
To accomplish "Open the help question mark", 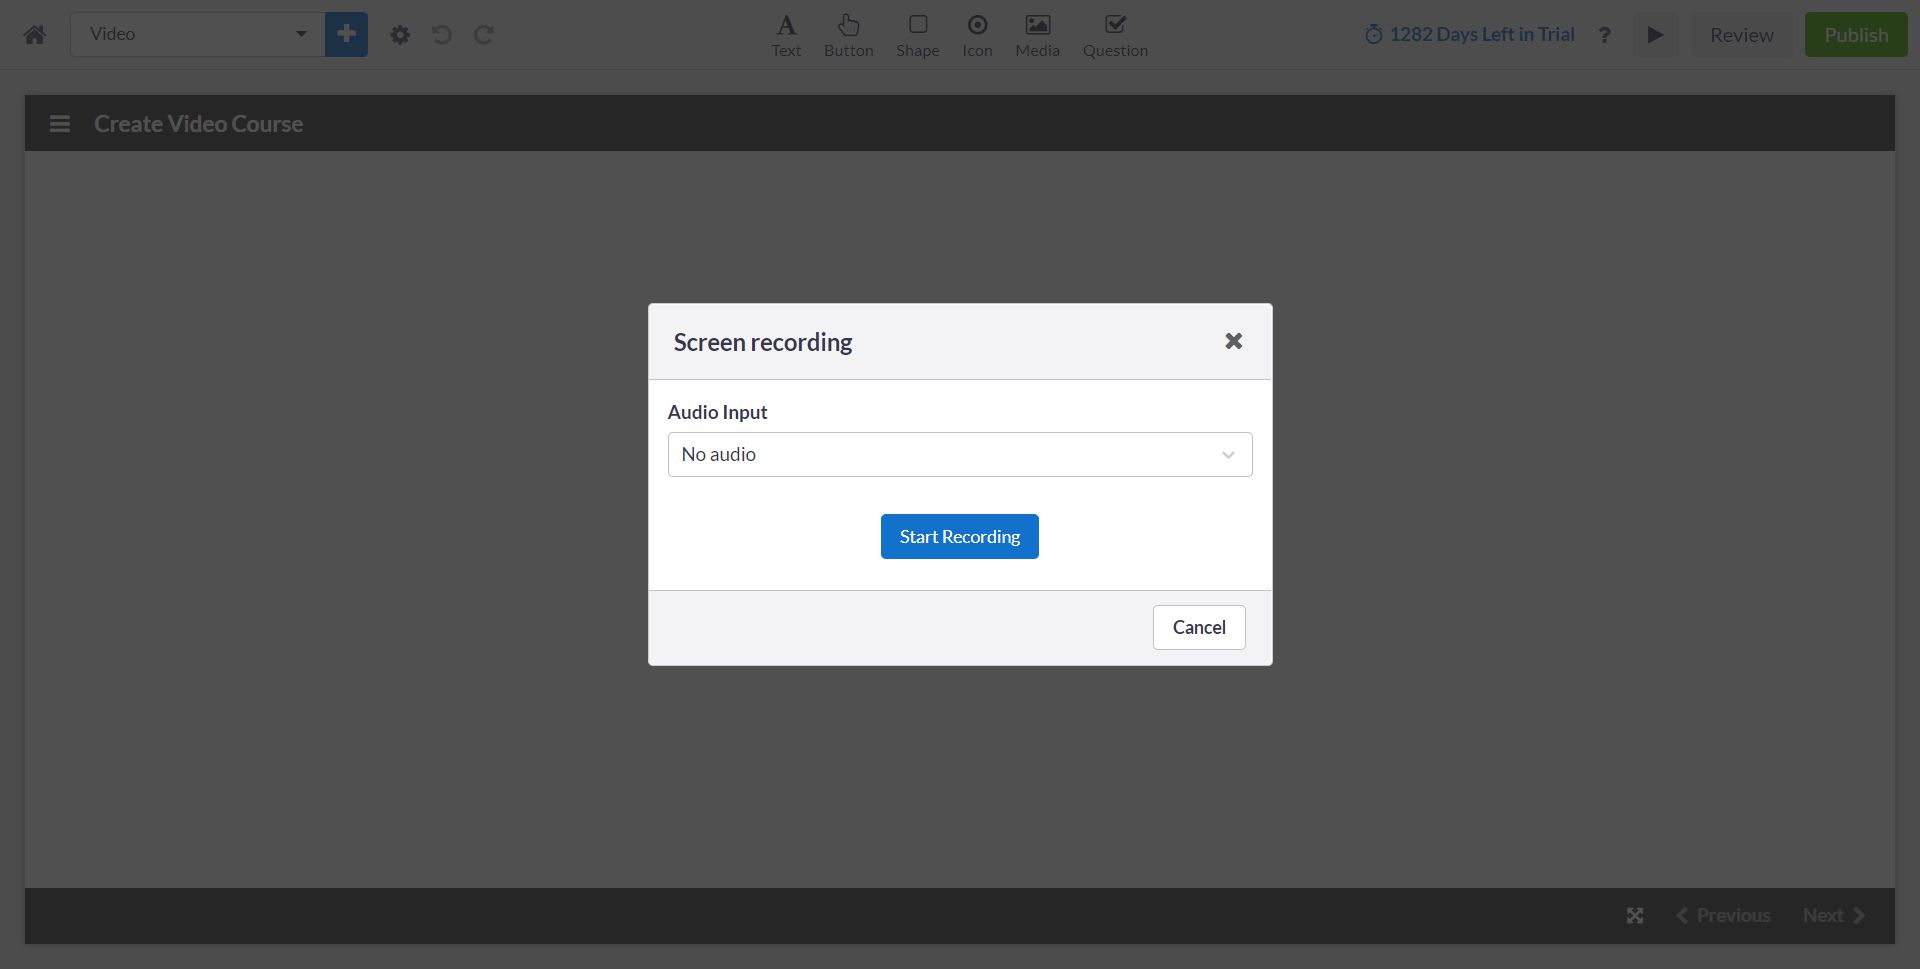I will click(1604, 35).
